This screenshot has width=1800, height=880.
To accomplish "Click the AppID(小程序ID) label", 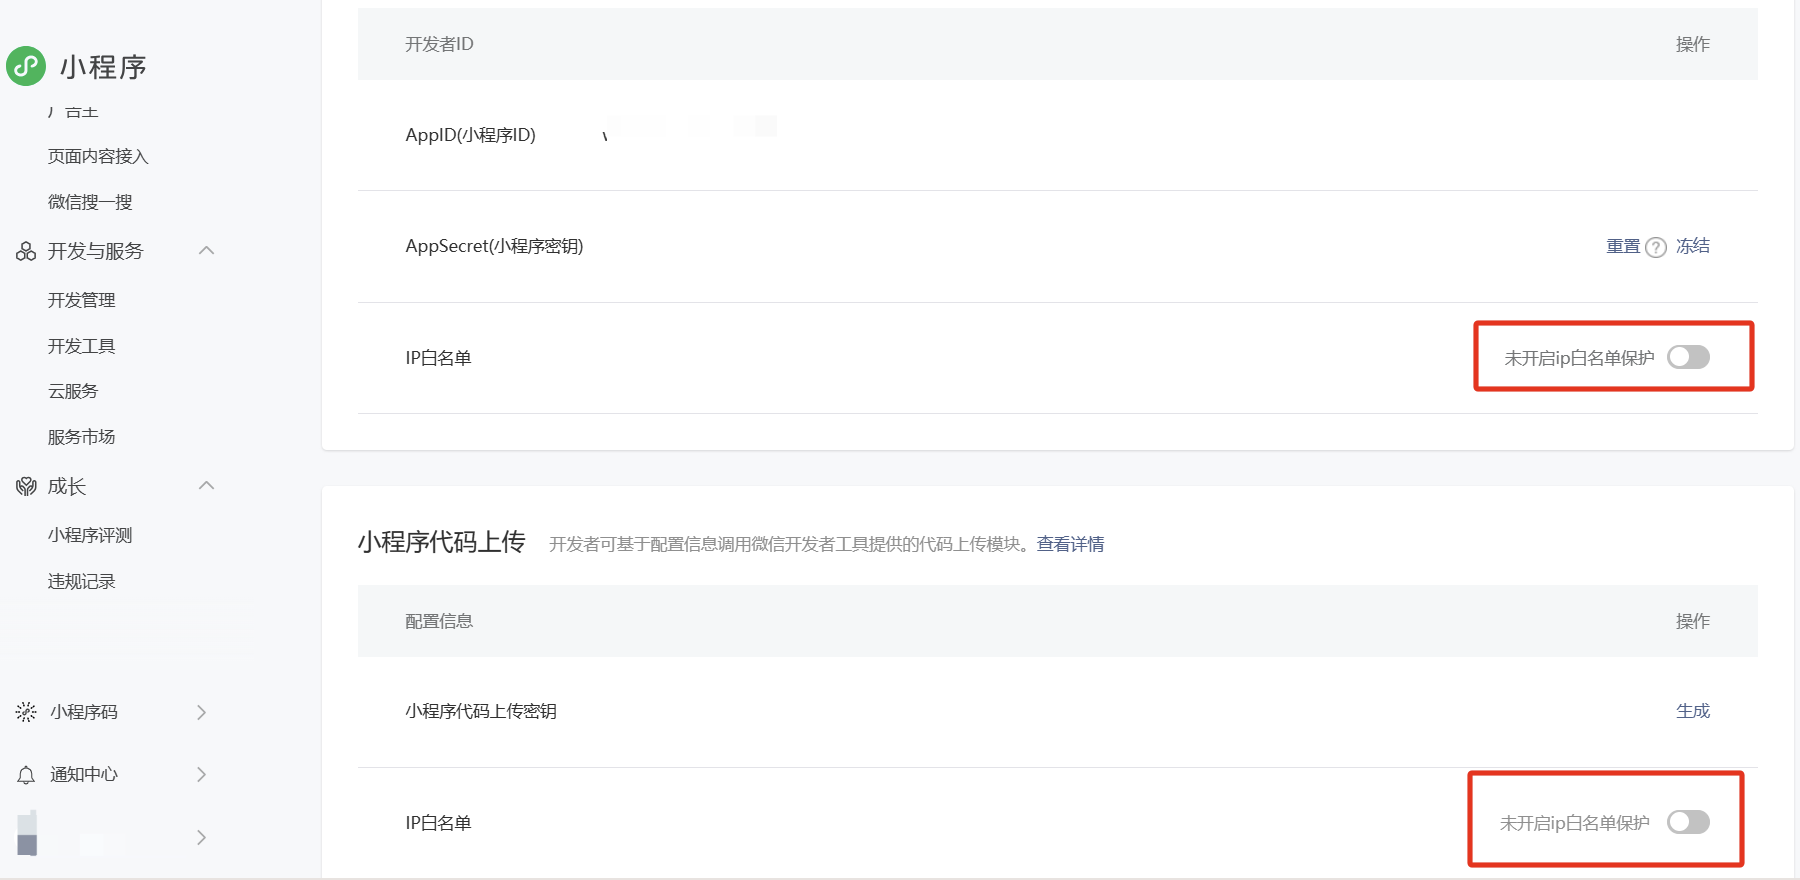I will tap(471, 135).
